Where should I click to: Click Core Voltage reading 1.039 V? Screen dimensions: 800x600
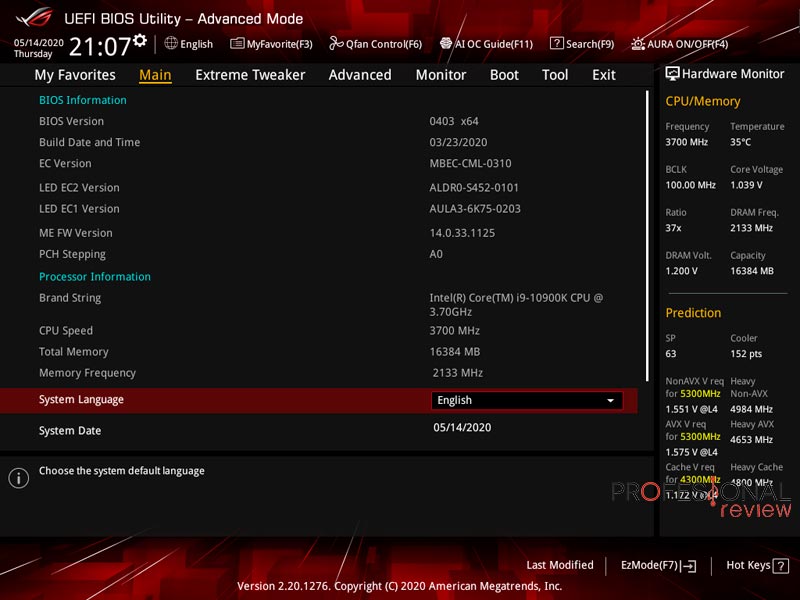(746, 185)
